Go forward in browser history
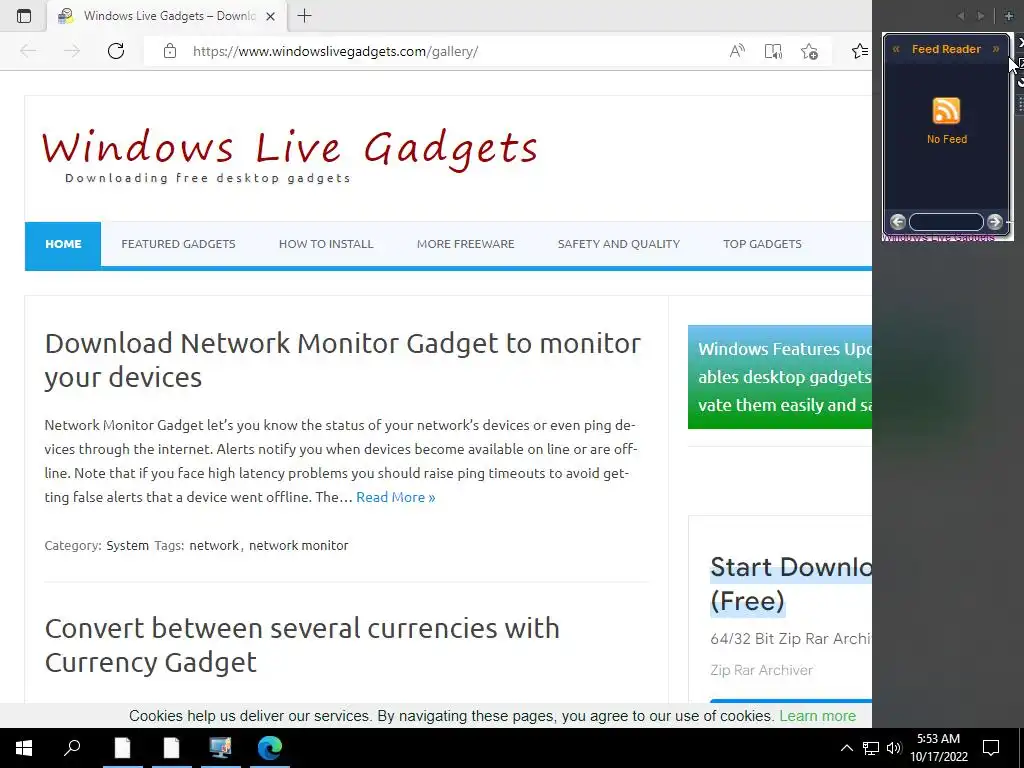The image size is (1024, 768). 72,51
